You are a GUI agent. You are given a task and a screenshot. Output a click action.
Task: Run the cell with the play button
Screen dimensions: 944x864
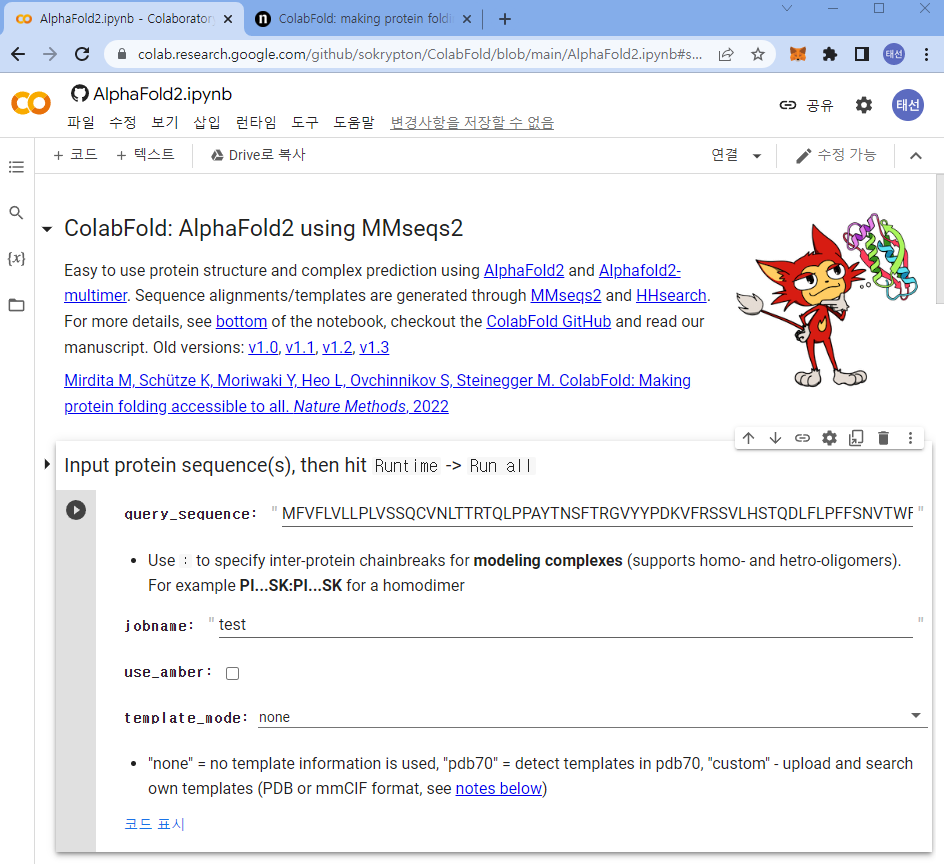click(x=76, y=510)
